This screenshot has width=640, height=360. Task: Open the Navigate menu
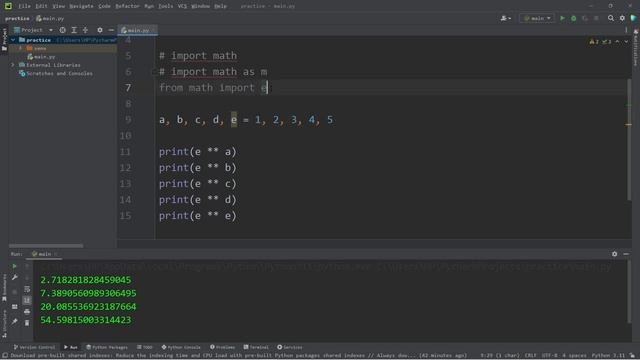81,6
